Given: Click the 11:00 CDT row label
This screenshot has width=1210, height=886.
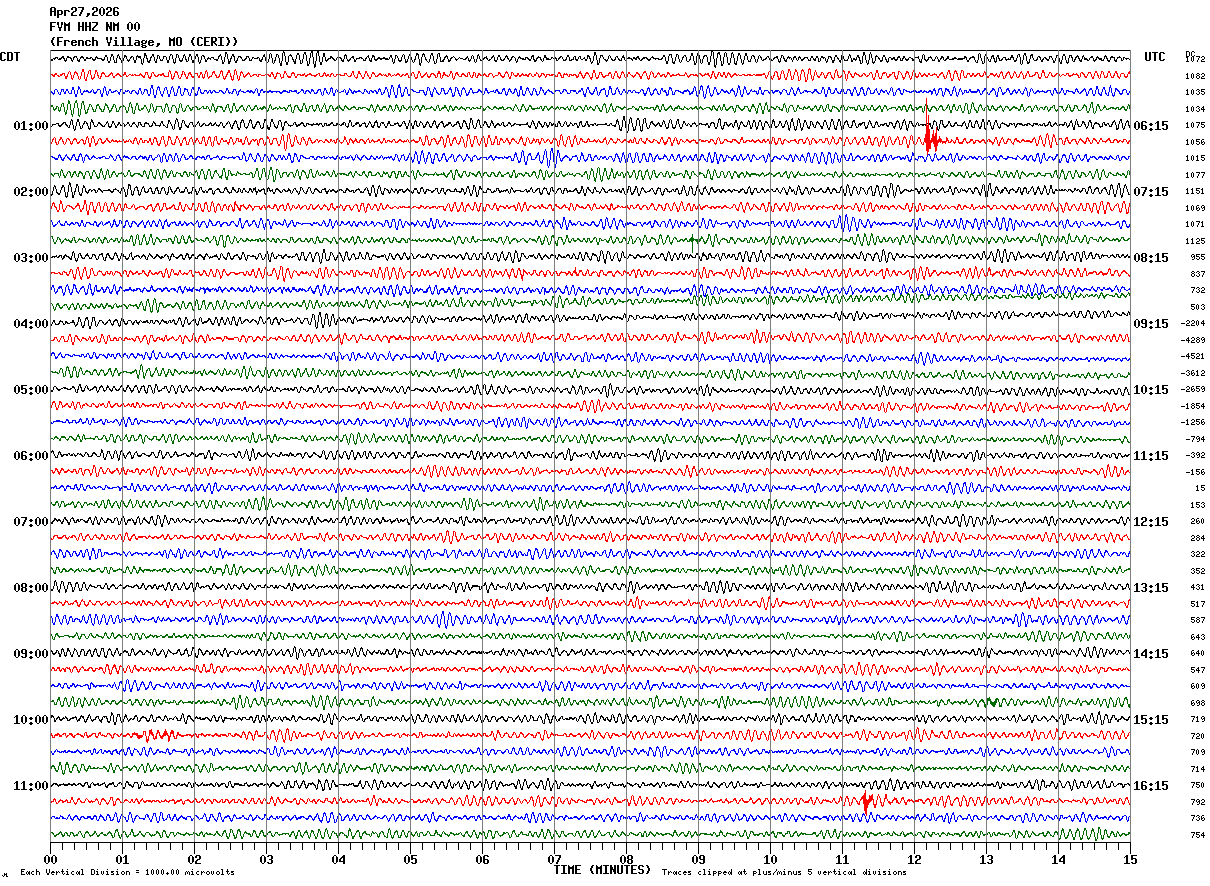Looking at the screenshot, I should point(31,786).
